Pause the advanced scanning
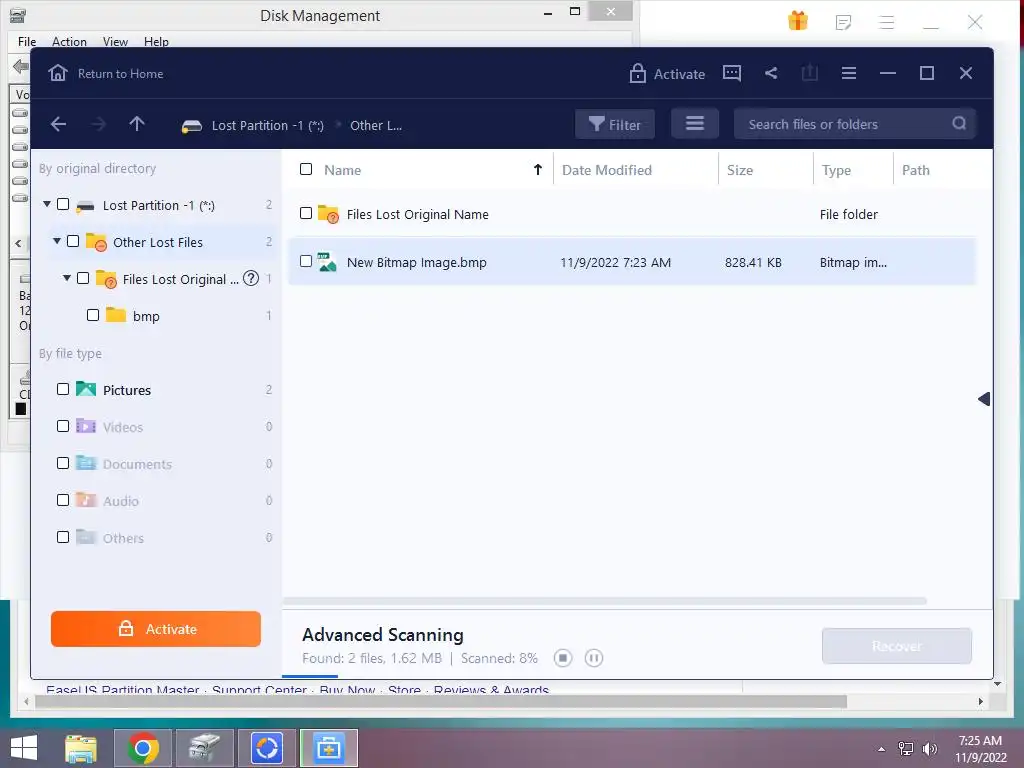Viewport: 1024px width, 768px height. coord(594,658)
